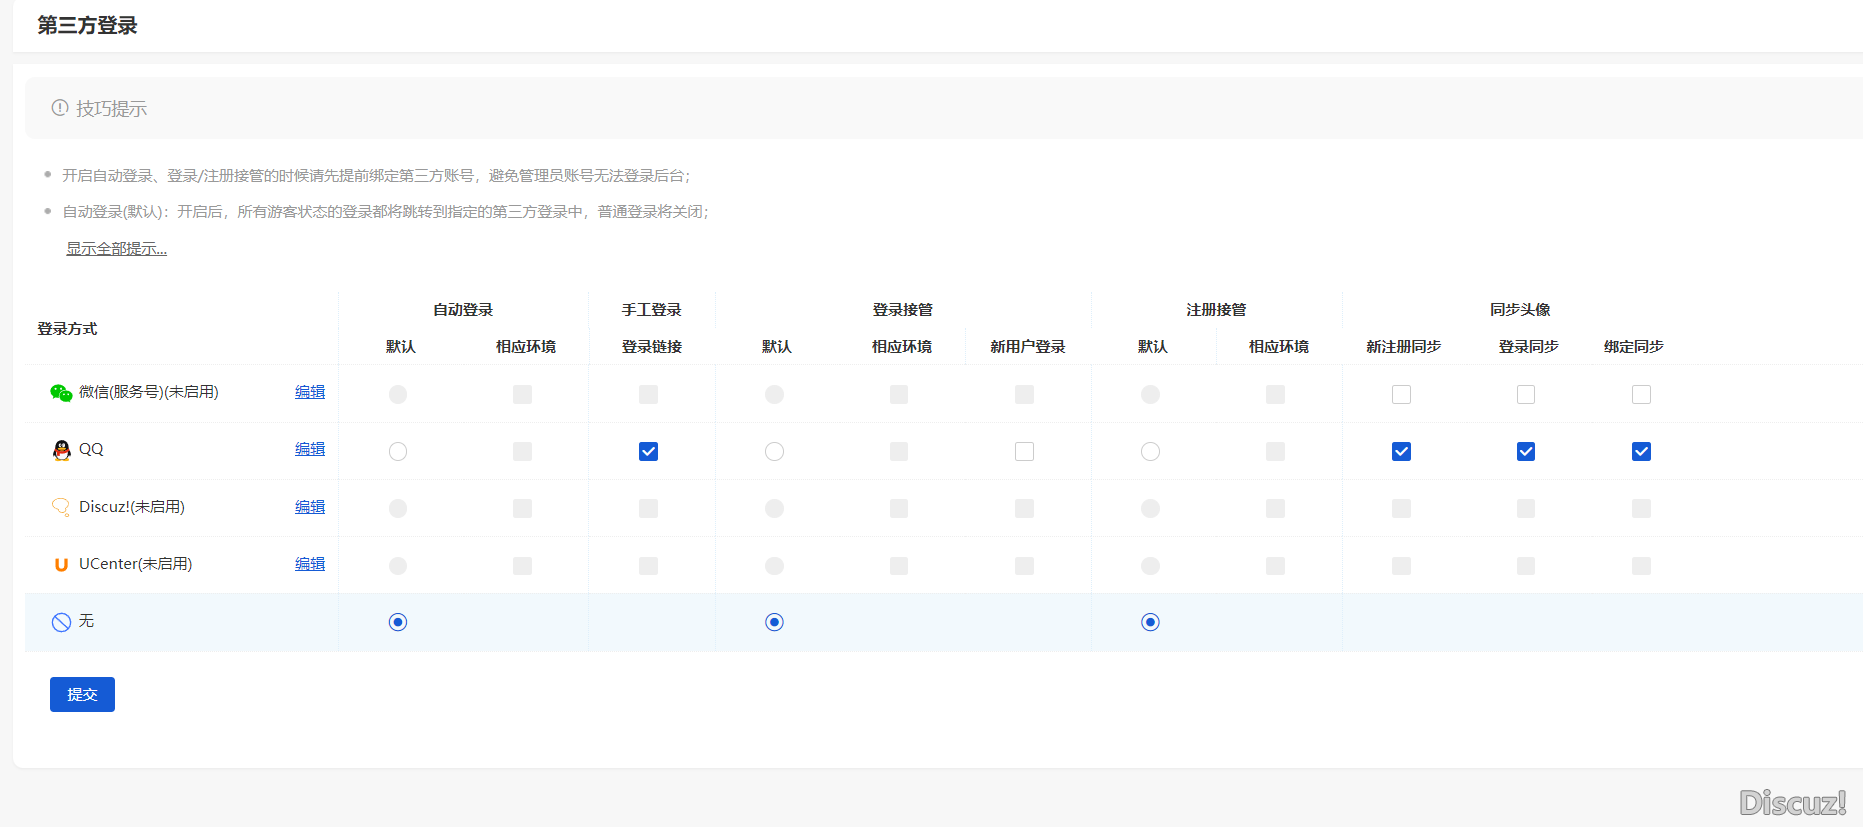
Task: Expand tips via 显示全部提示 link
Action: click(x=116, y=249)
